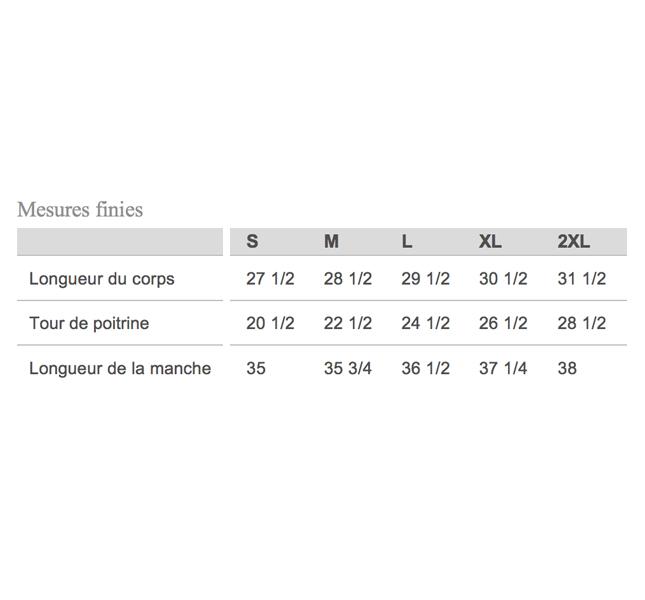Image resolution: width=645 pixels, height=600 pixels.
Task: Select the 37 1/4 sleeve length cell
Action: [x=503, y=369]
